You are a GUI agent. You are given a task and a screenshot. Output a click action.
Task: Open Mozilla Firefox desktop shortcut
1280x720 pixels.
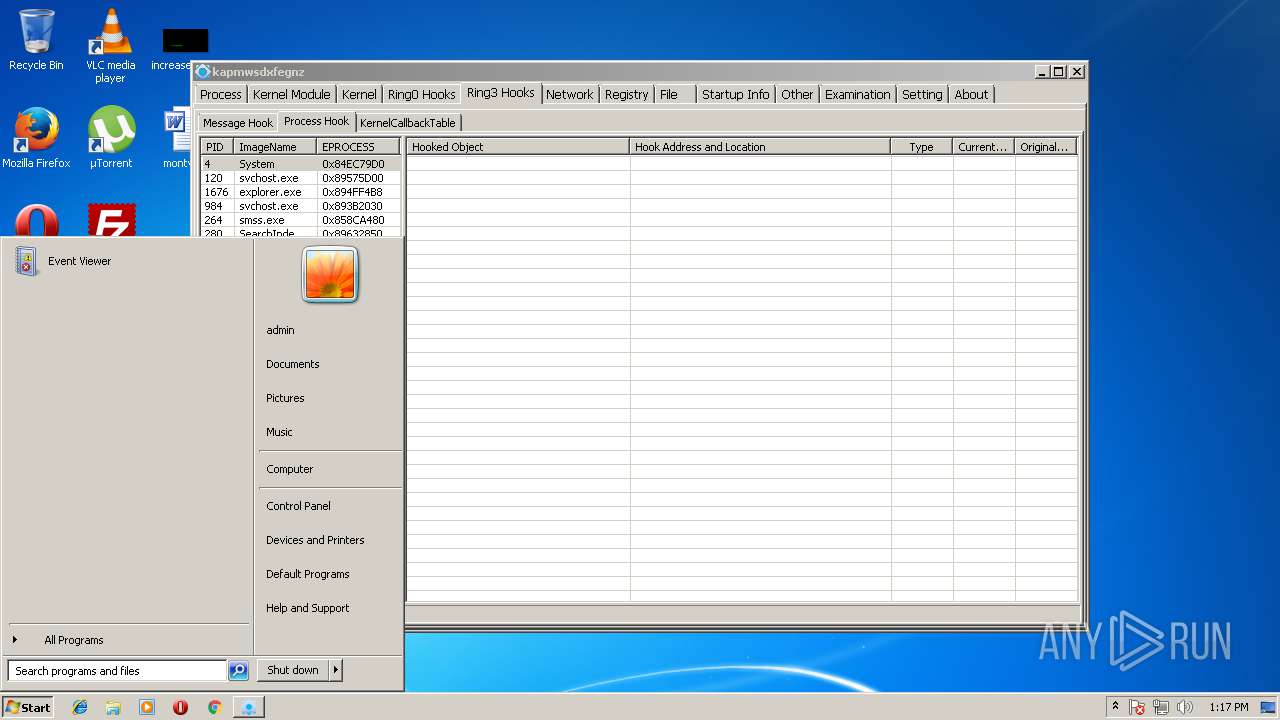click(x=36, y=138)
